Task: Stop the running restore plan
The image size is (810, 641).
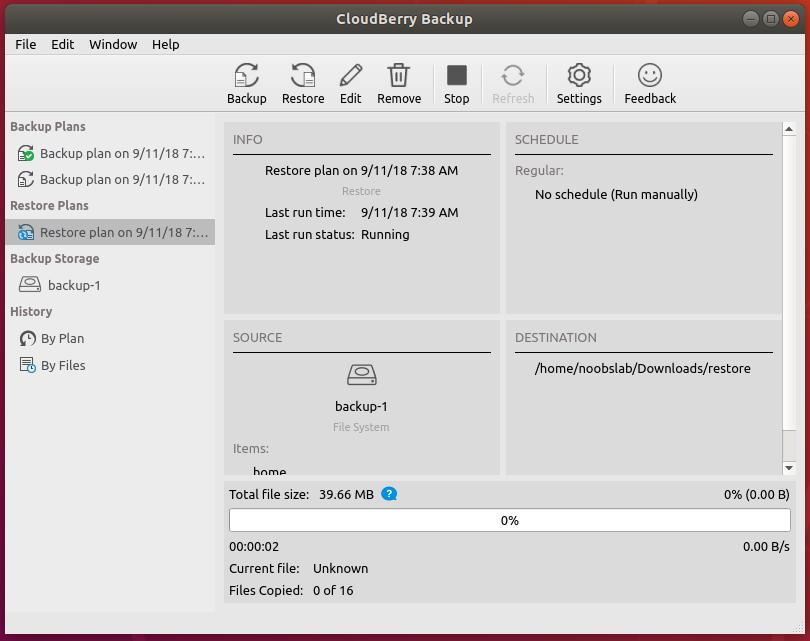Action: (457, 84)
